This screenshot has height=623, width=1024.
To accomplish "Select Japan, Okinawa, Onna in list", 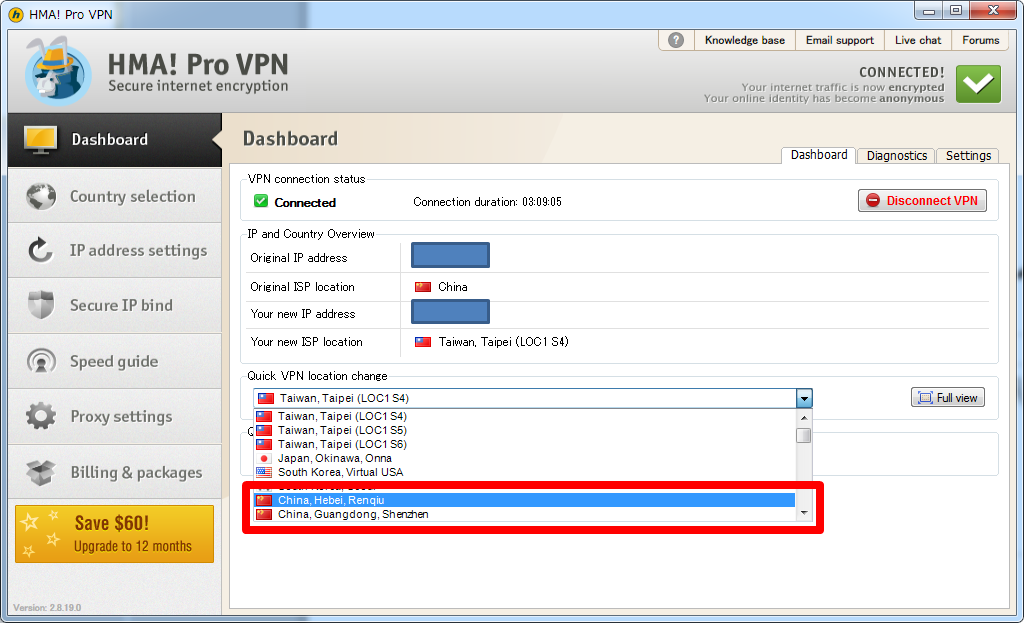I will [524, 458].
